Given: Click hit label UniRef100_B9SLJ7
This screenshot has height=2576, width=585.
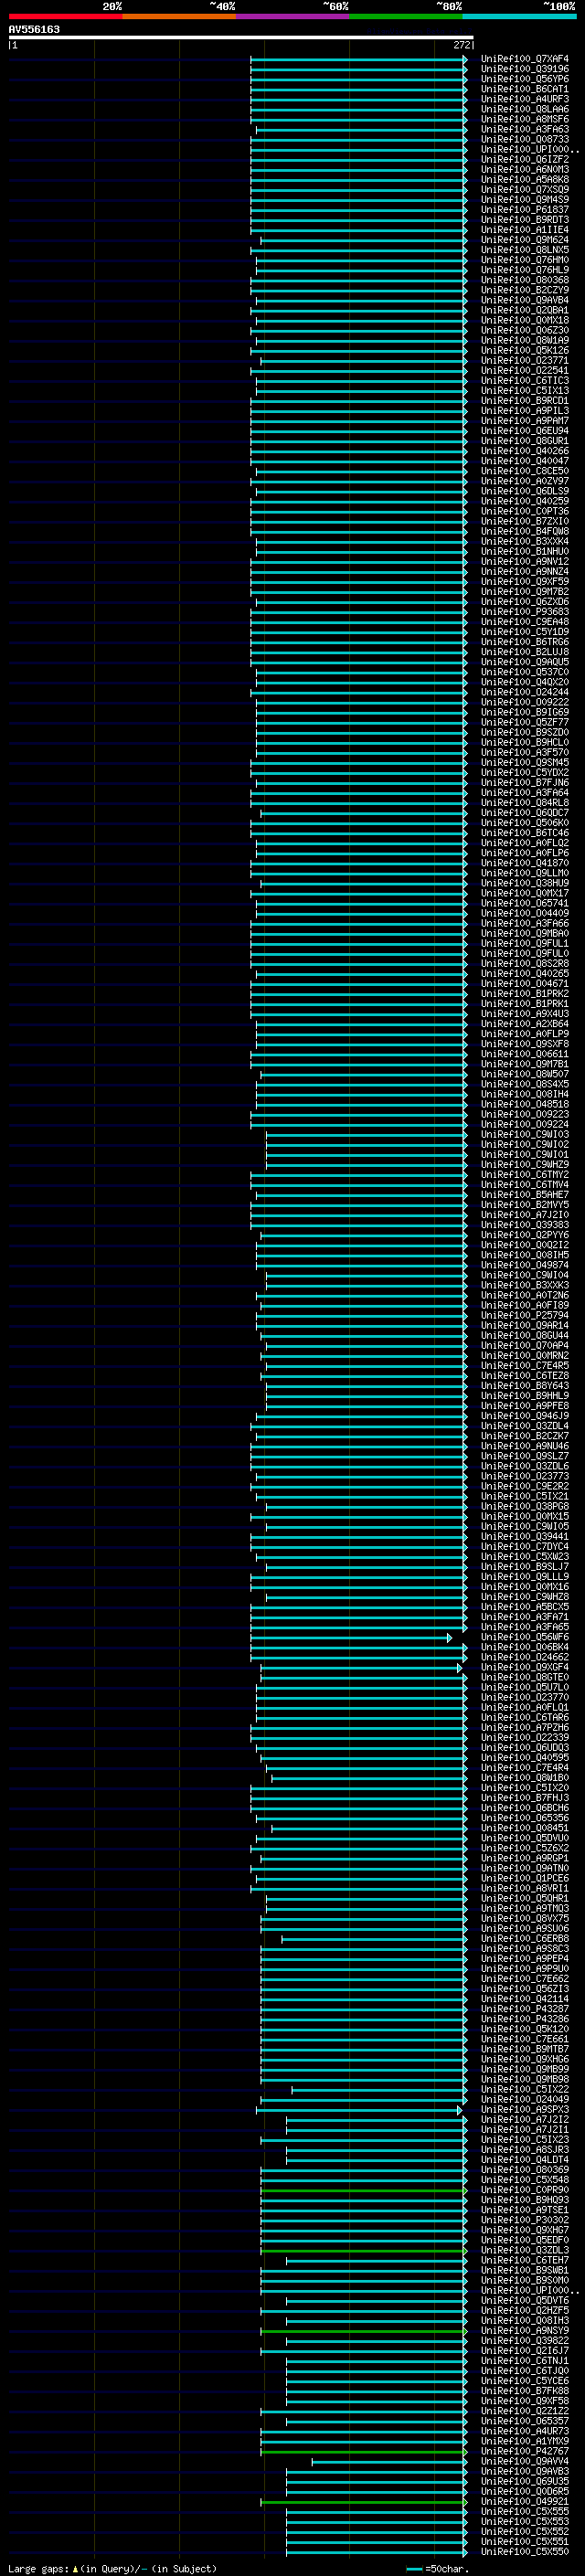Looking at the screenshot, I should click(525, 1567).
